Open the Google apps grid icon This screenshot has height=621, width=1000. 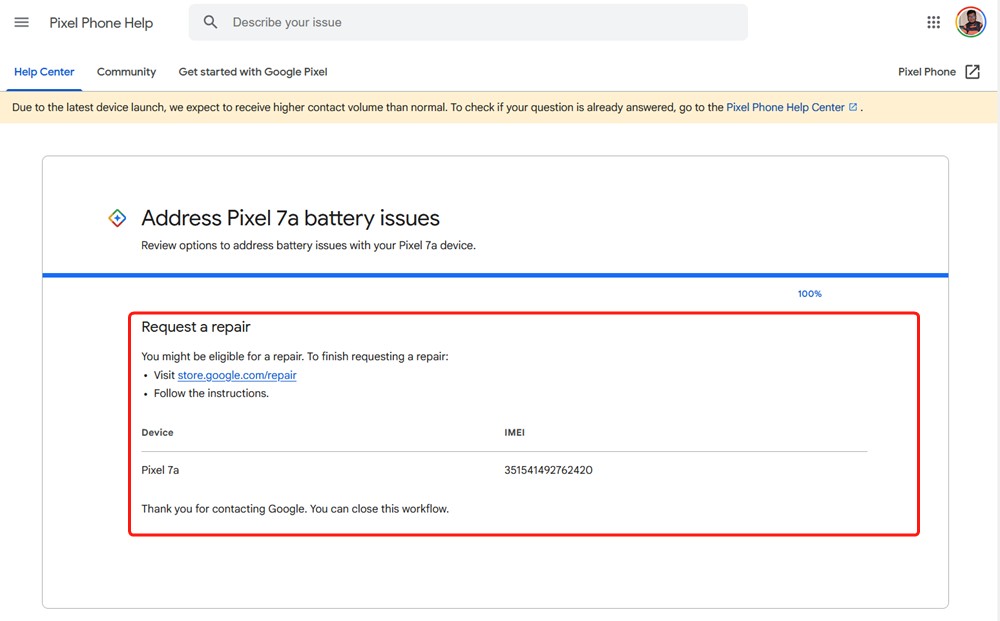tap(933, 21)
